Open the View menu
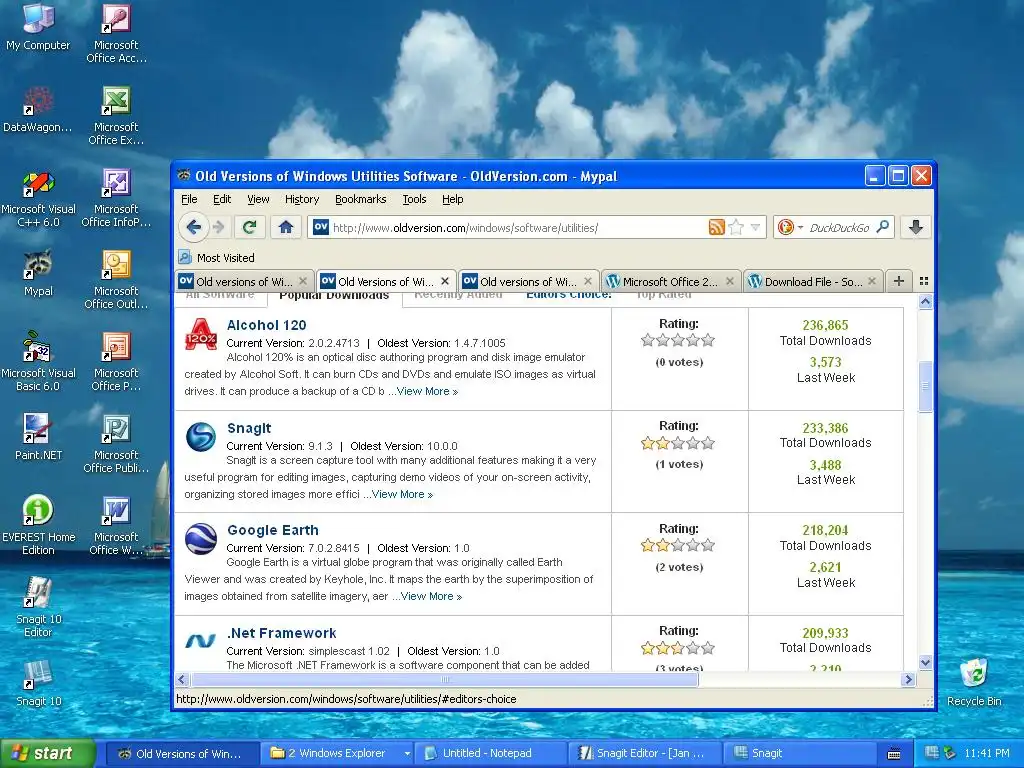This screenshot has height=768, width=1024. click(258, 199)
